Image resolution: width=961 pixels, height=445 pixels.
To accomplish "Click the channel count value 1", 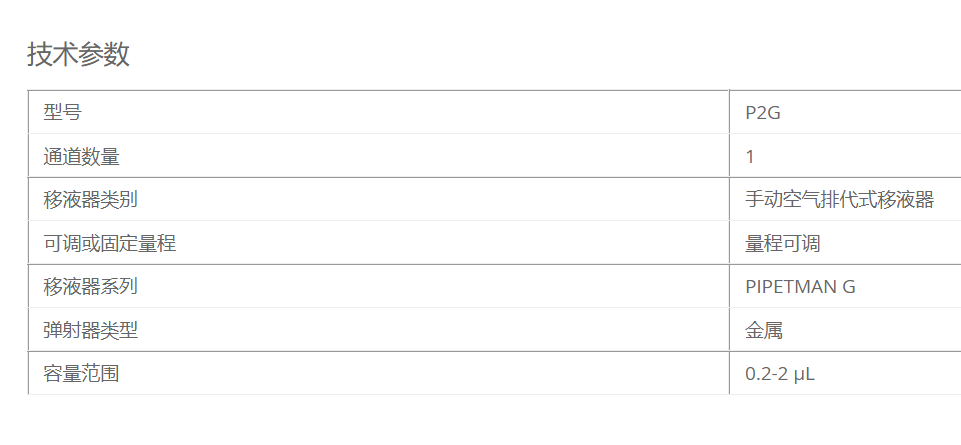I will pyautogui.click(x=750, y=157).
